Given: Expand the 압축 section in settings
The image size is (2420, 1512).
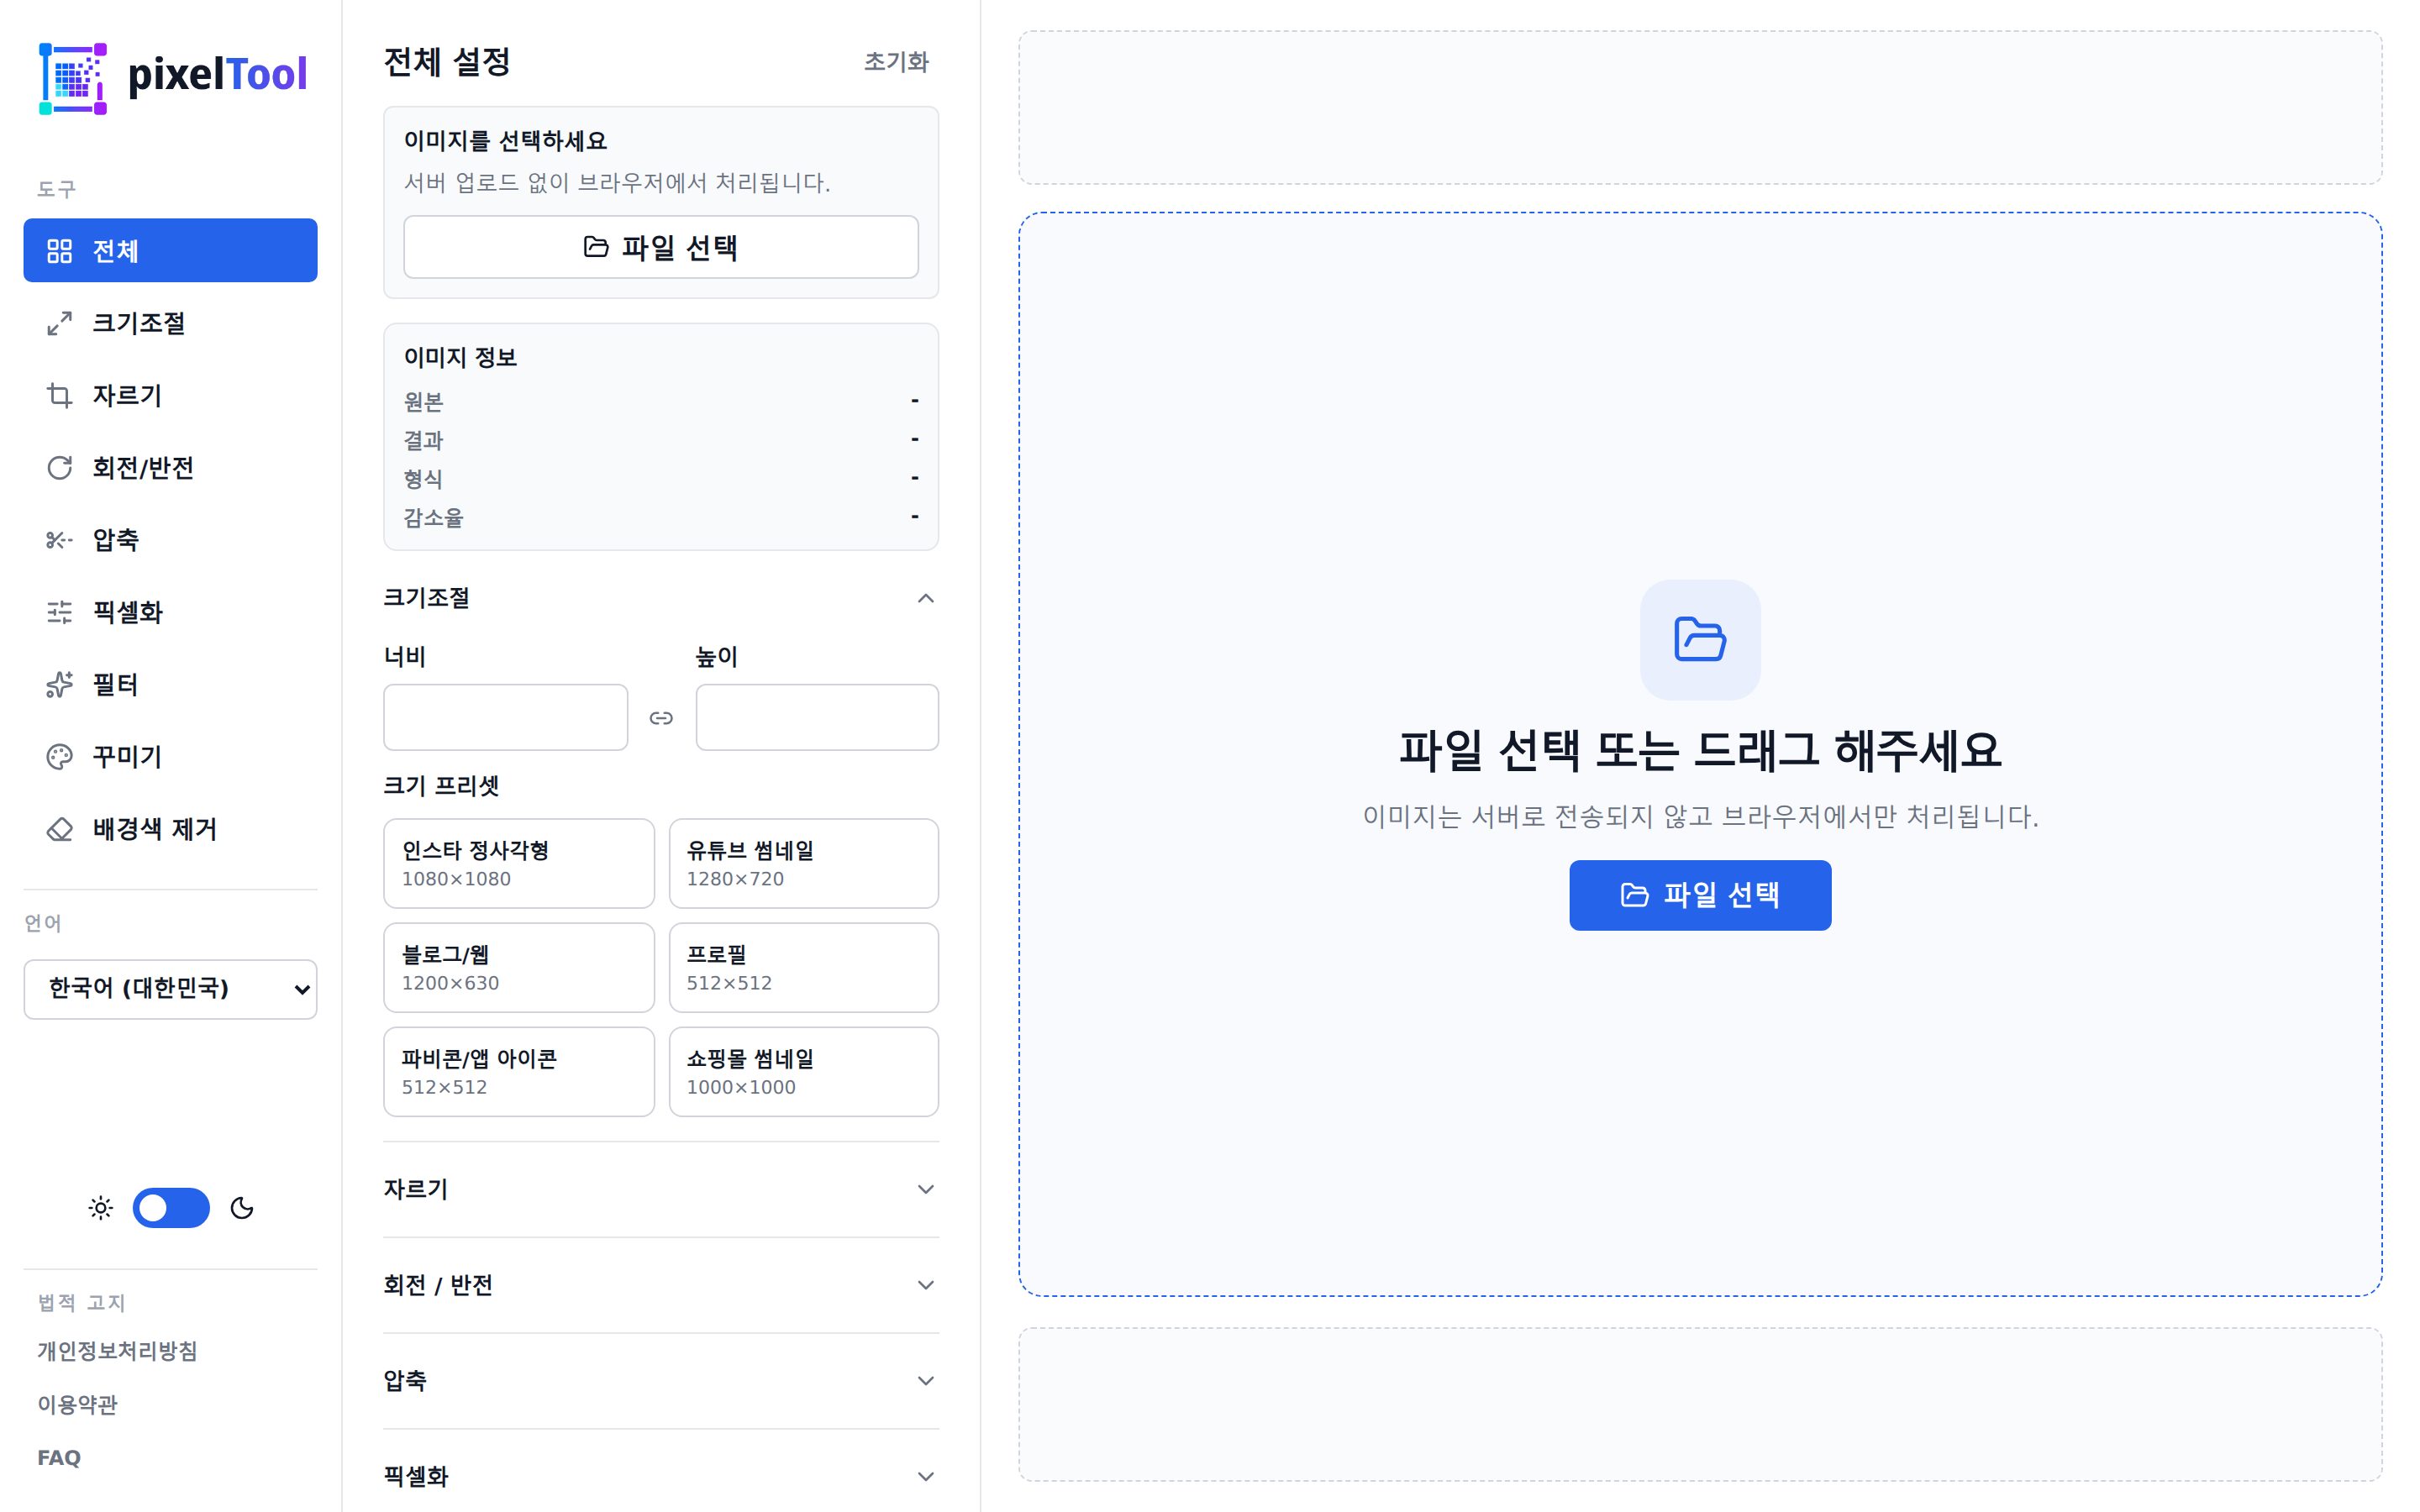Looking at the screenshot, I should [661, 1381].
